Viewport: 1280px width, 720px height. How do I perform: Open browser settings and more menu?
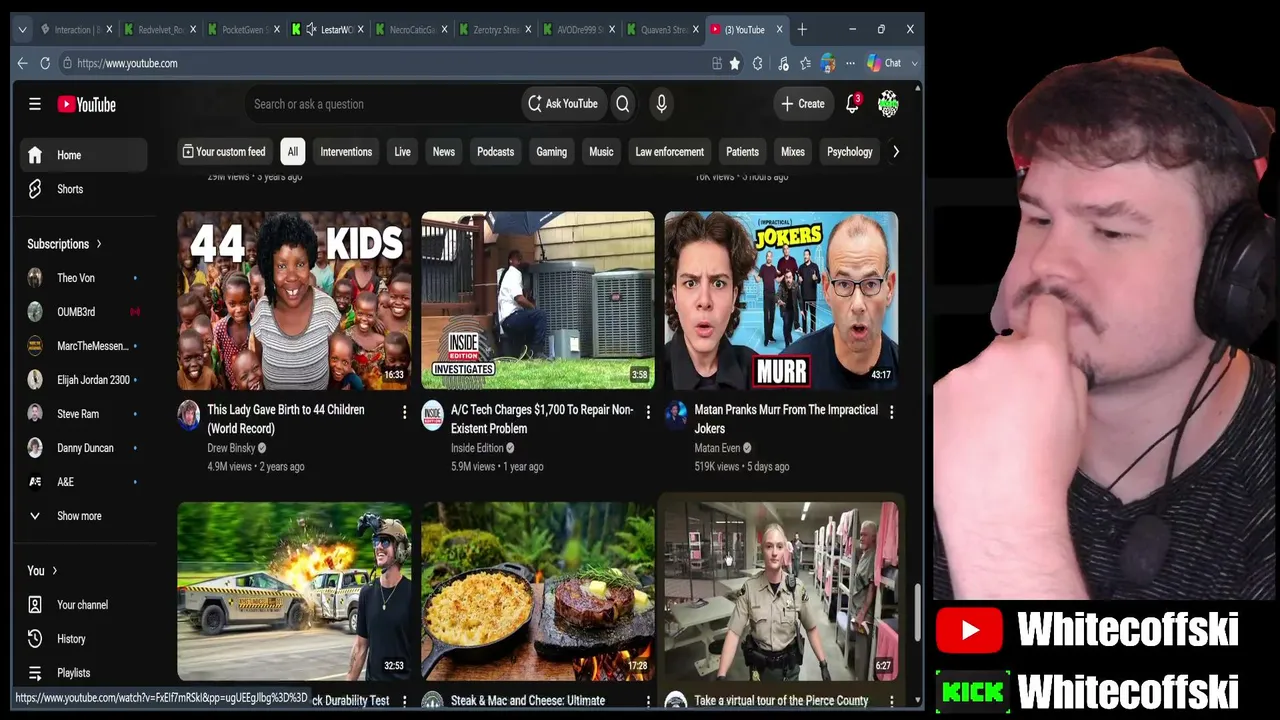850,63
